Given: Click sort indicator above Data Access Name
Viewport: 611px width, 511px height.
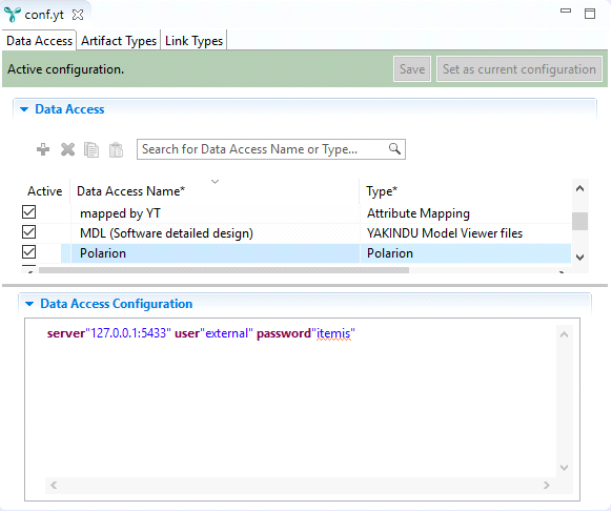Looking at the screenshot, I should (215, 181).
